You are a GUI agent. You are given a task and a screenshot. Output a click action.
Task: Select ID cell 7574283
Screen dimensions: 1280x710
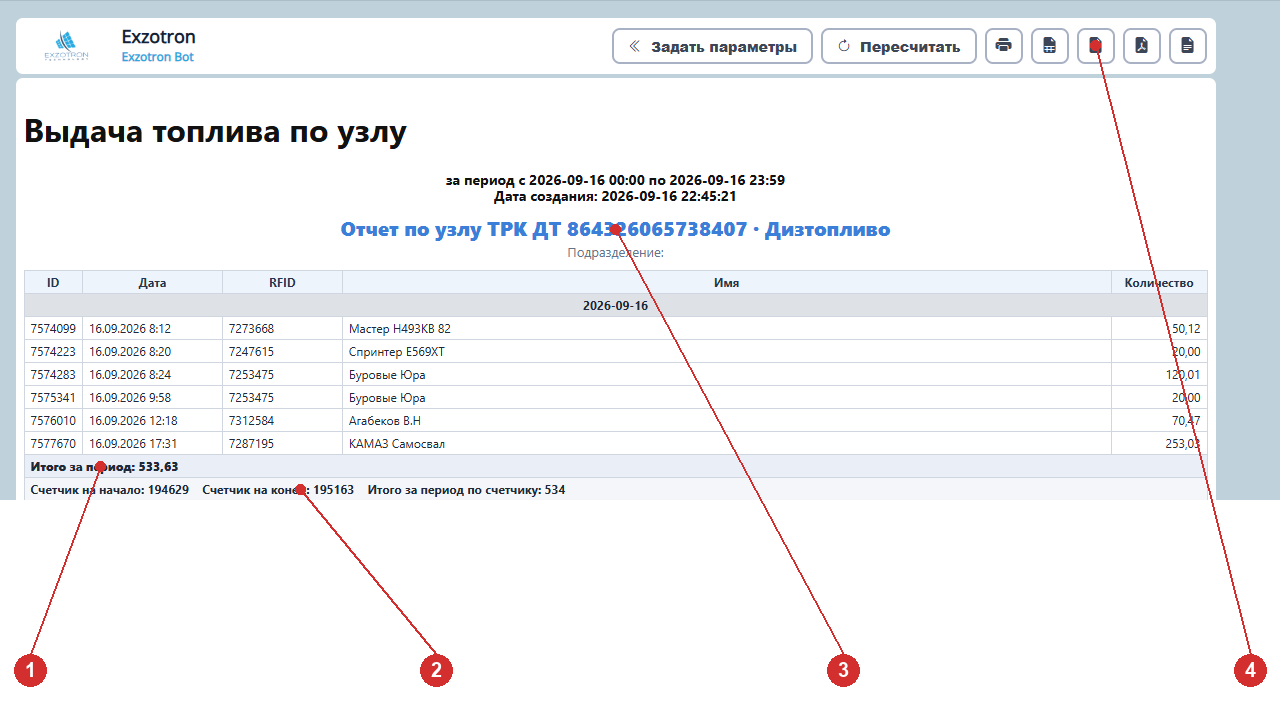[53, 374]
